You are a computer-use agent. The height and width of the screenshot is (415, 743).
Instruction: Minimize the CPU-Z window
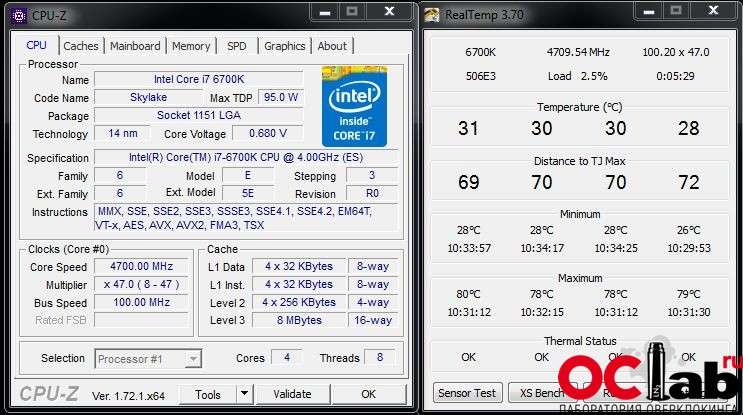(325, 11)
